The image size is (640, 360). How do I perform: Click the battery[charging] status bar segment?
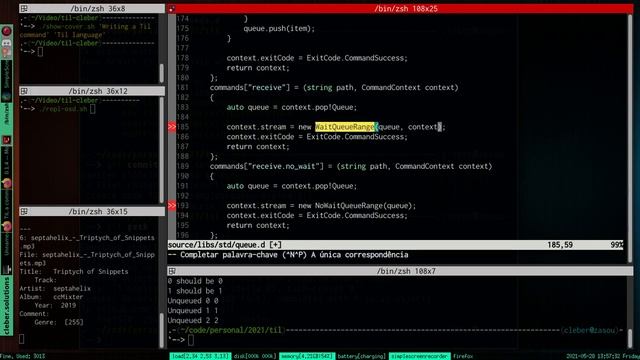click(362, 356)
